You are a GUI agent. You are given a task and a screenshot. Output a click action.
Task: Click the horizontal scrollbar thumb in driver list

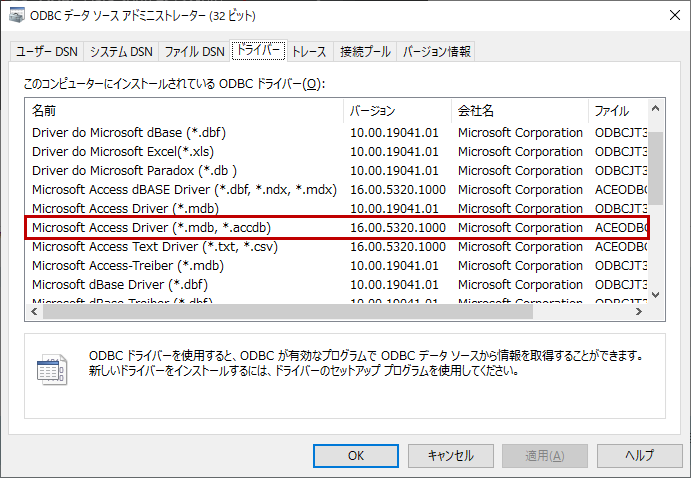click(x=288, y=311)
